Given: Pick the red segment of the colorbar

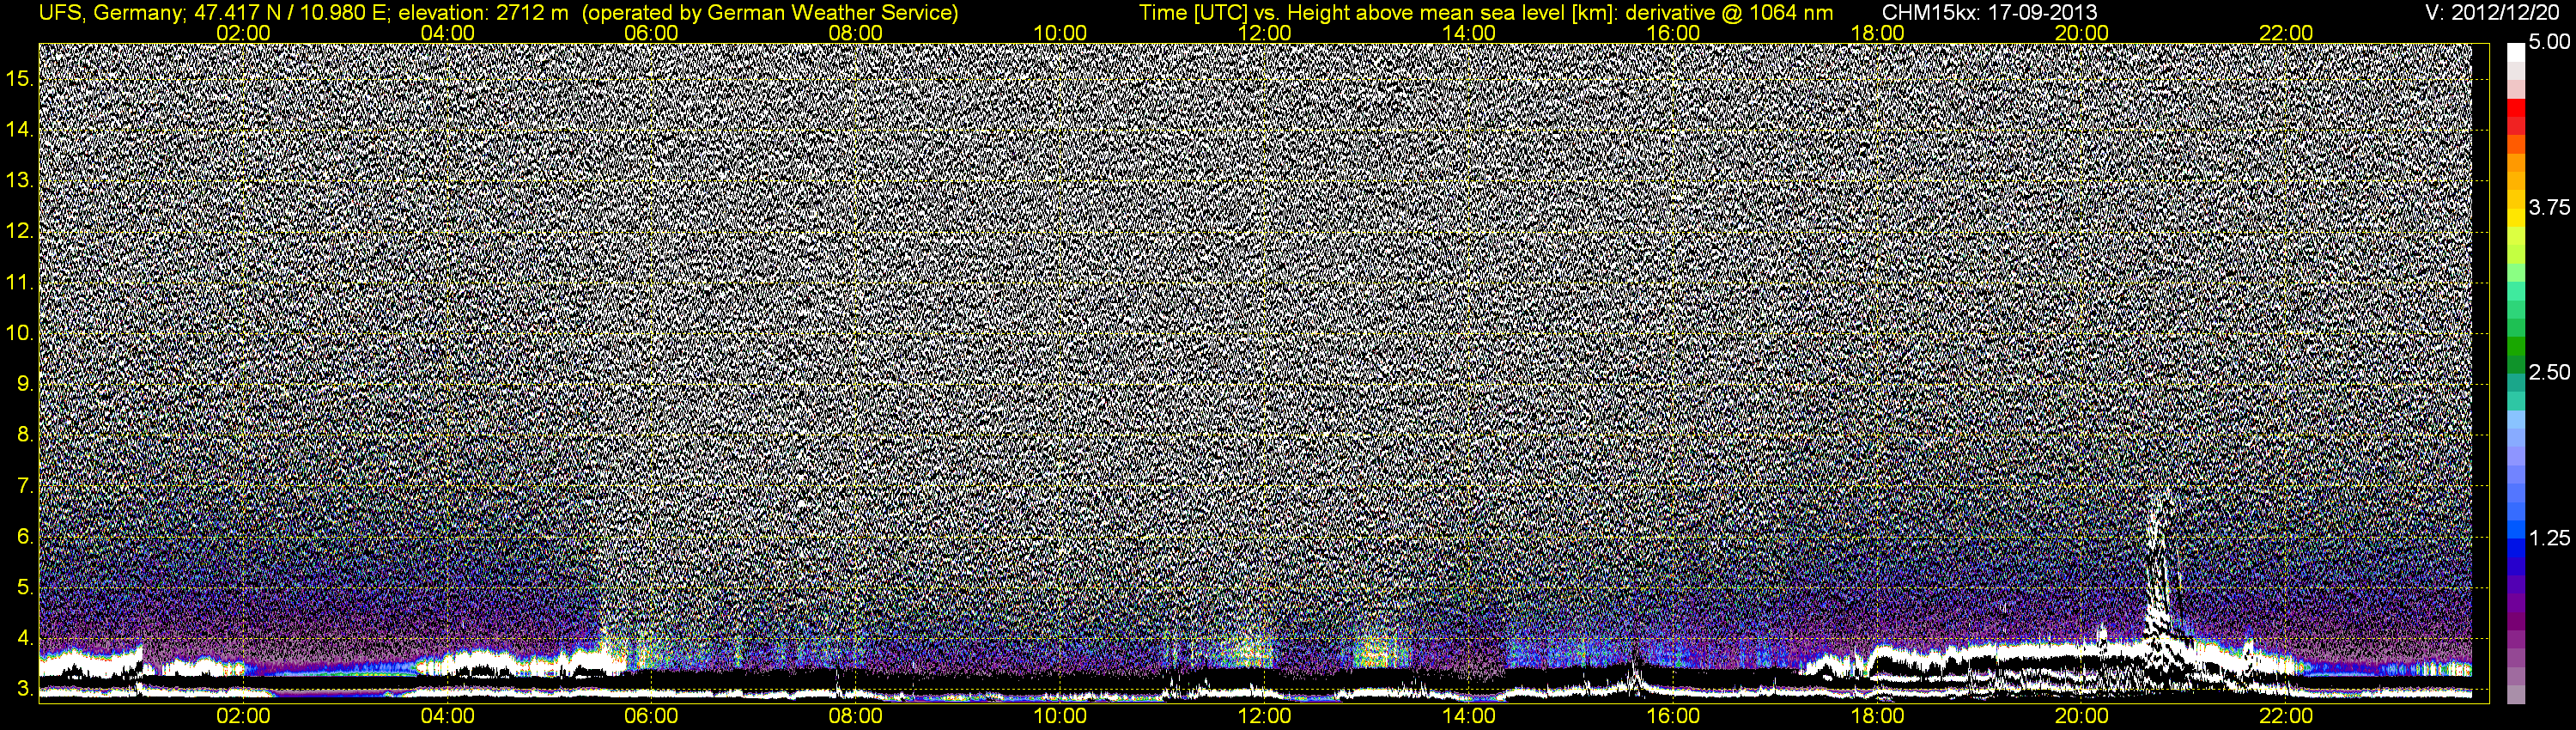Looking at the screenshot, I should pos(2516,108).
